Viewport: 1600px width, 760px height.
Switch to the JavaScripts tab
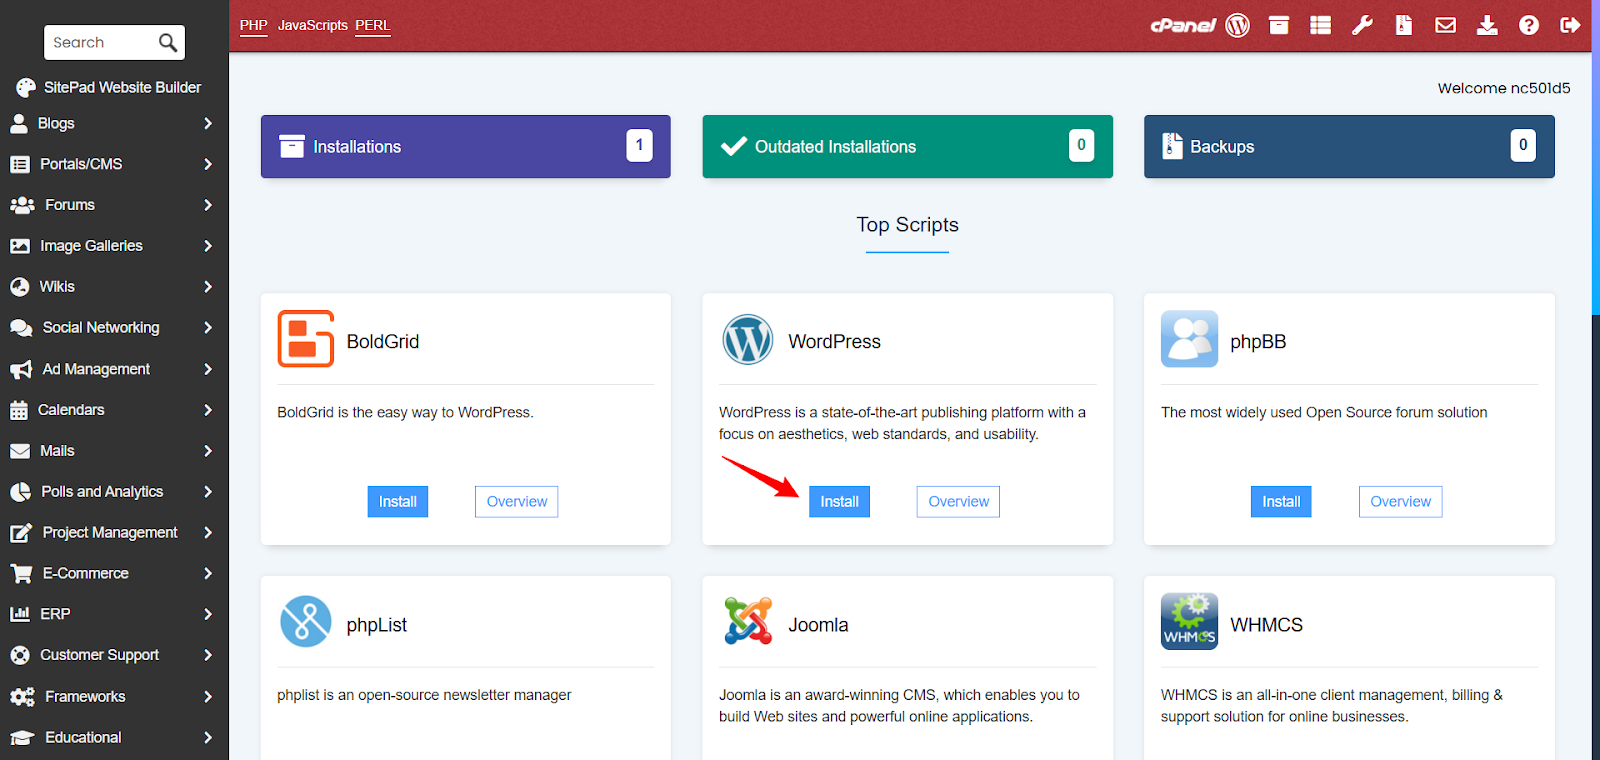[x=313, y=25]
